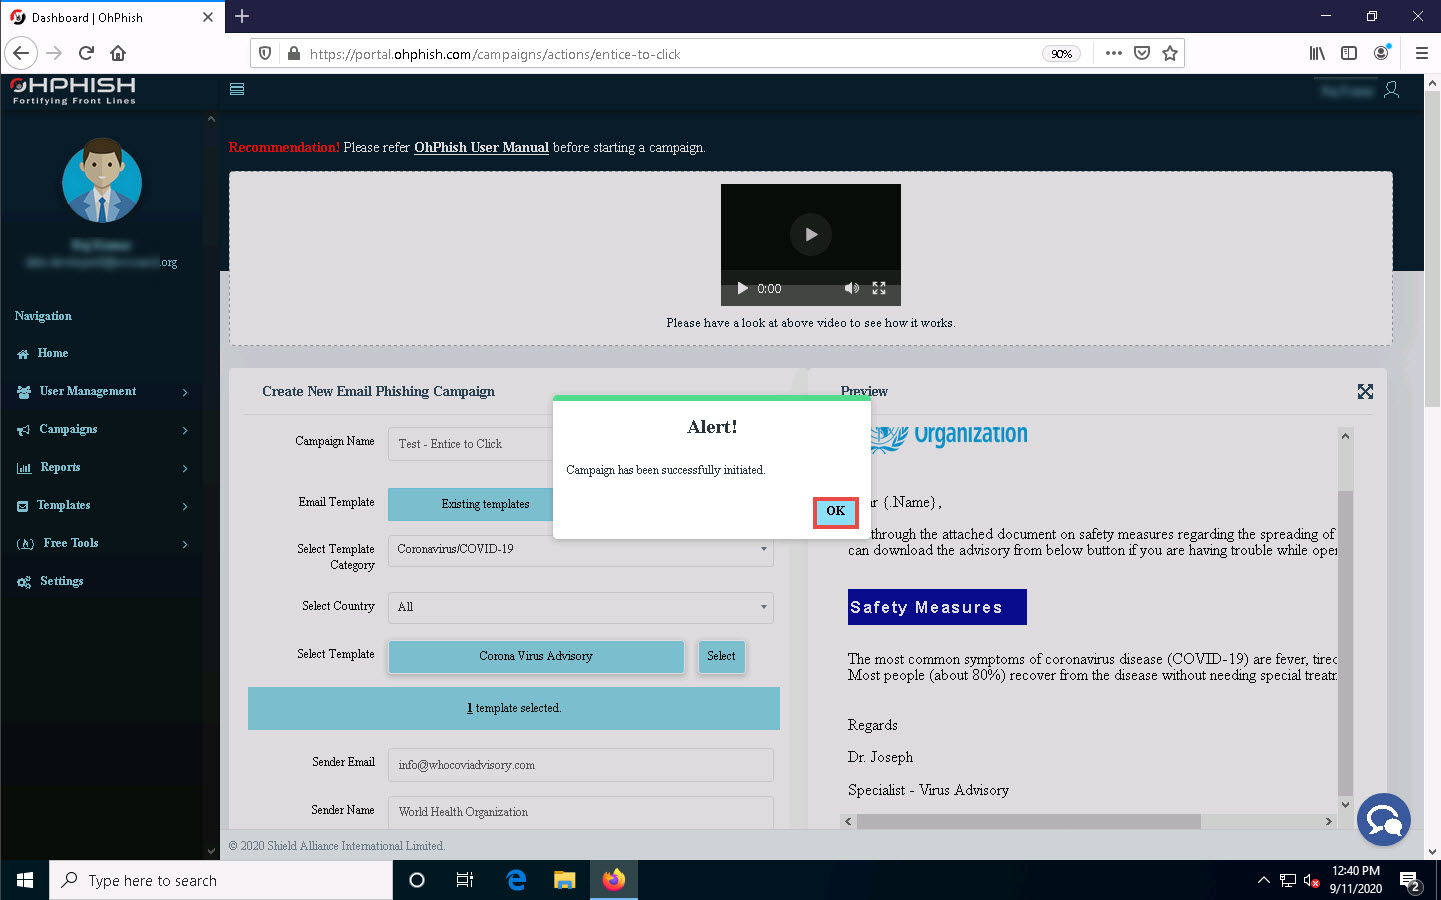Click the browser Back button
The height and width of the screenshot is (900, 1441).
(x=21, y=53)
